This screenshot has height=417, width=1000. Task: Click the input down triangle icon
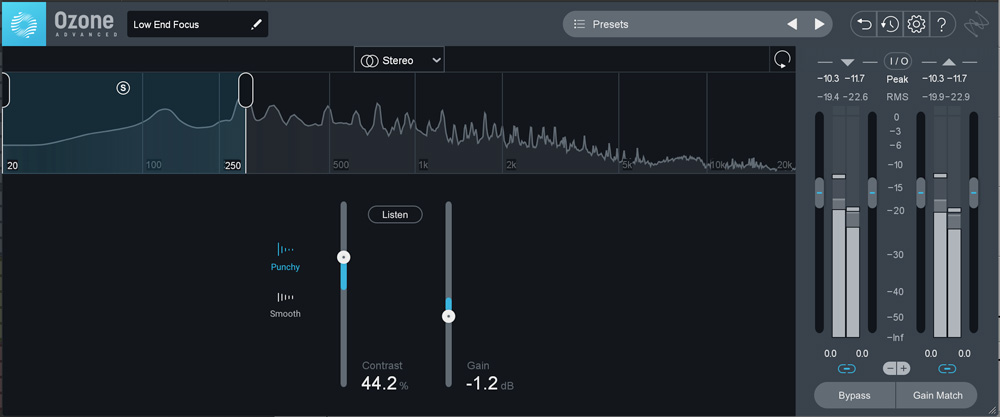tap(847, 62)
